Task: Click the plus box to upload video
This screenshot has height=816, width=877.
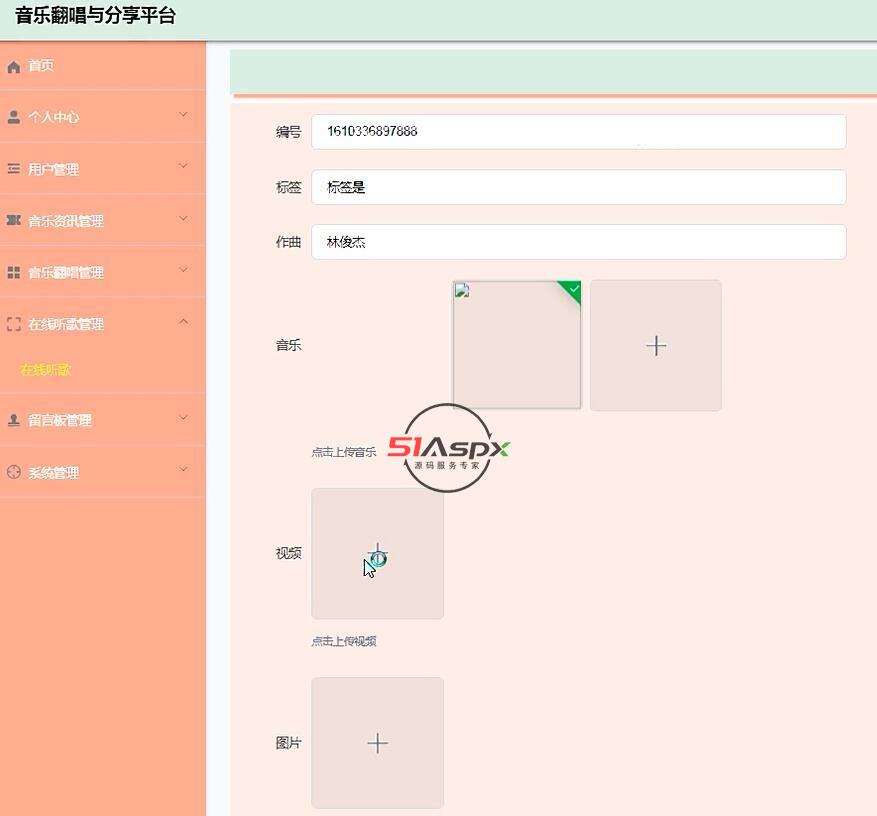Action: pos(377,553)
